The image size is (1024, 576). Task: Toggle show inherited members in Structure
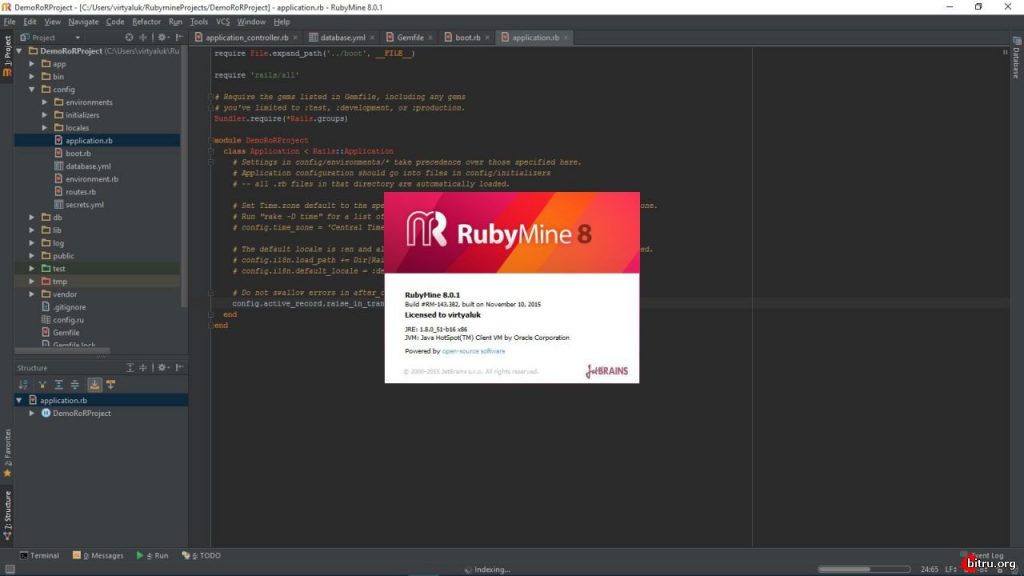[x=24, y=383]
